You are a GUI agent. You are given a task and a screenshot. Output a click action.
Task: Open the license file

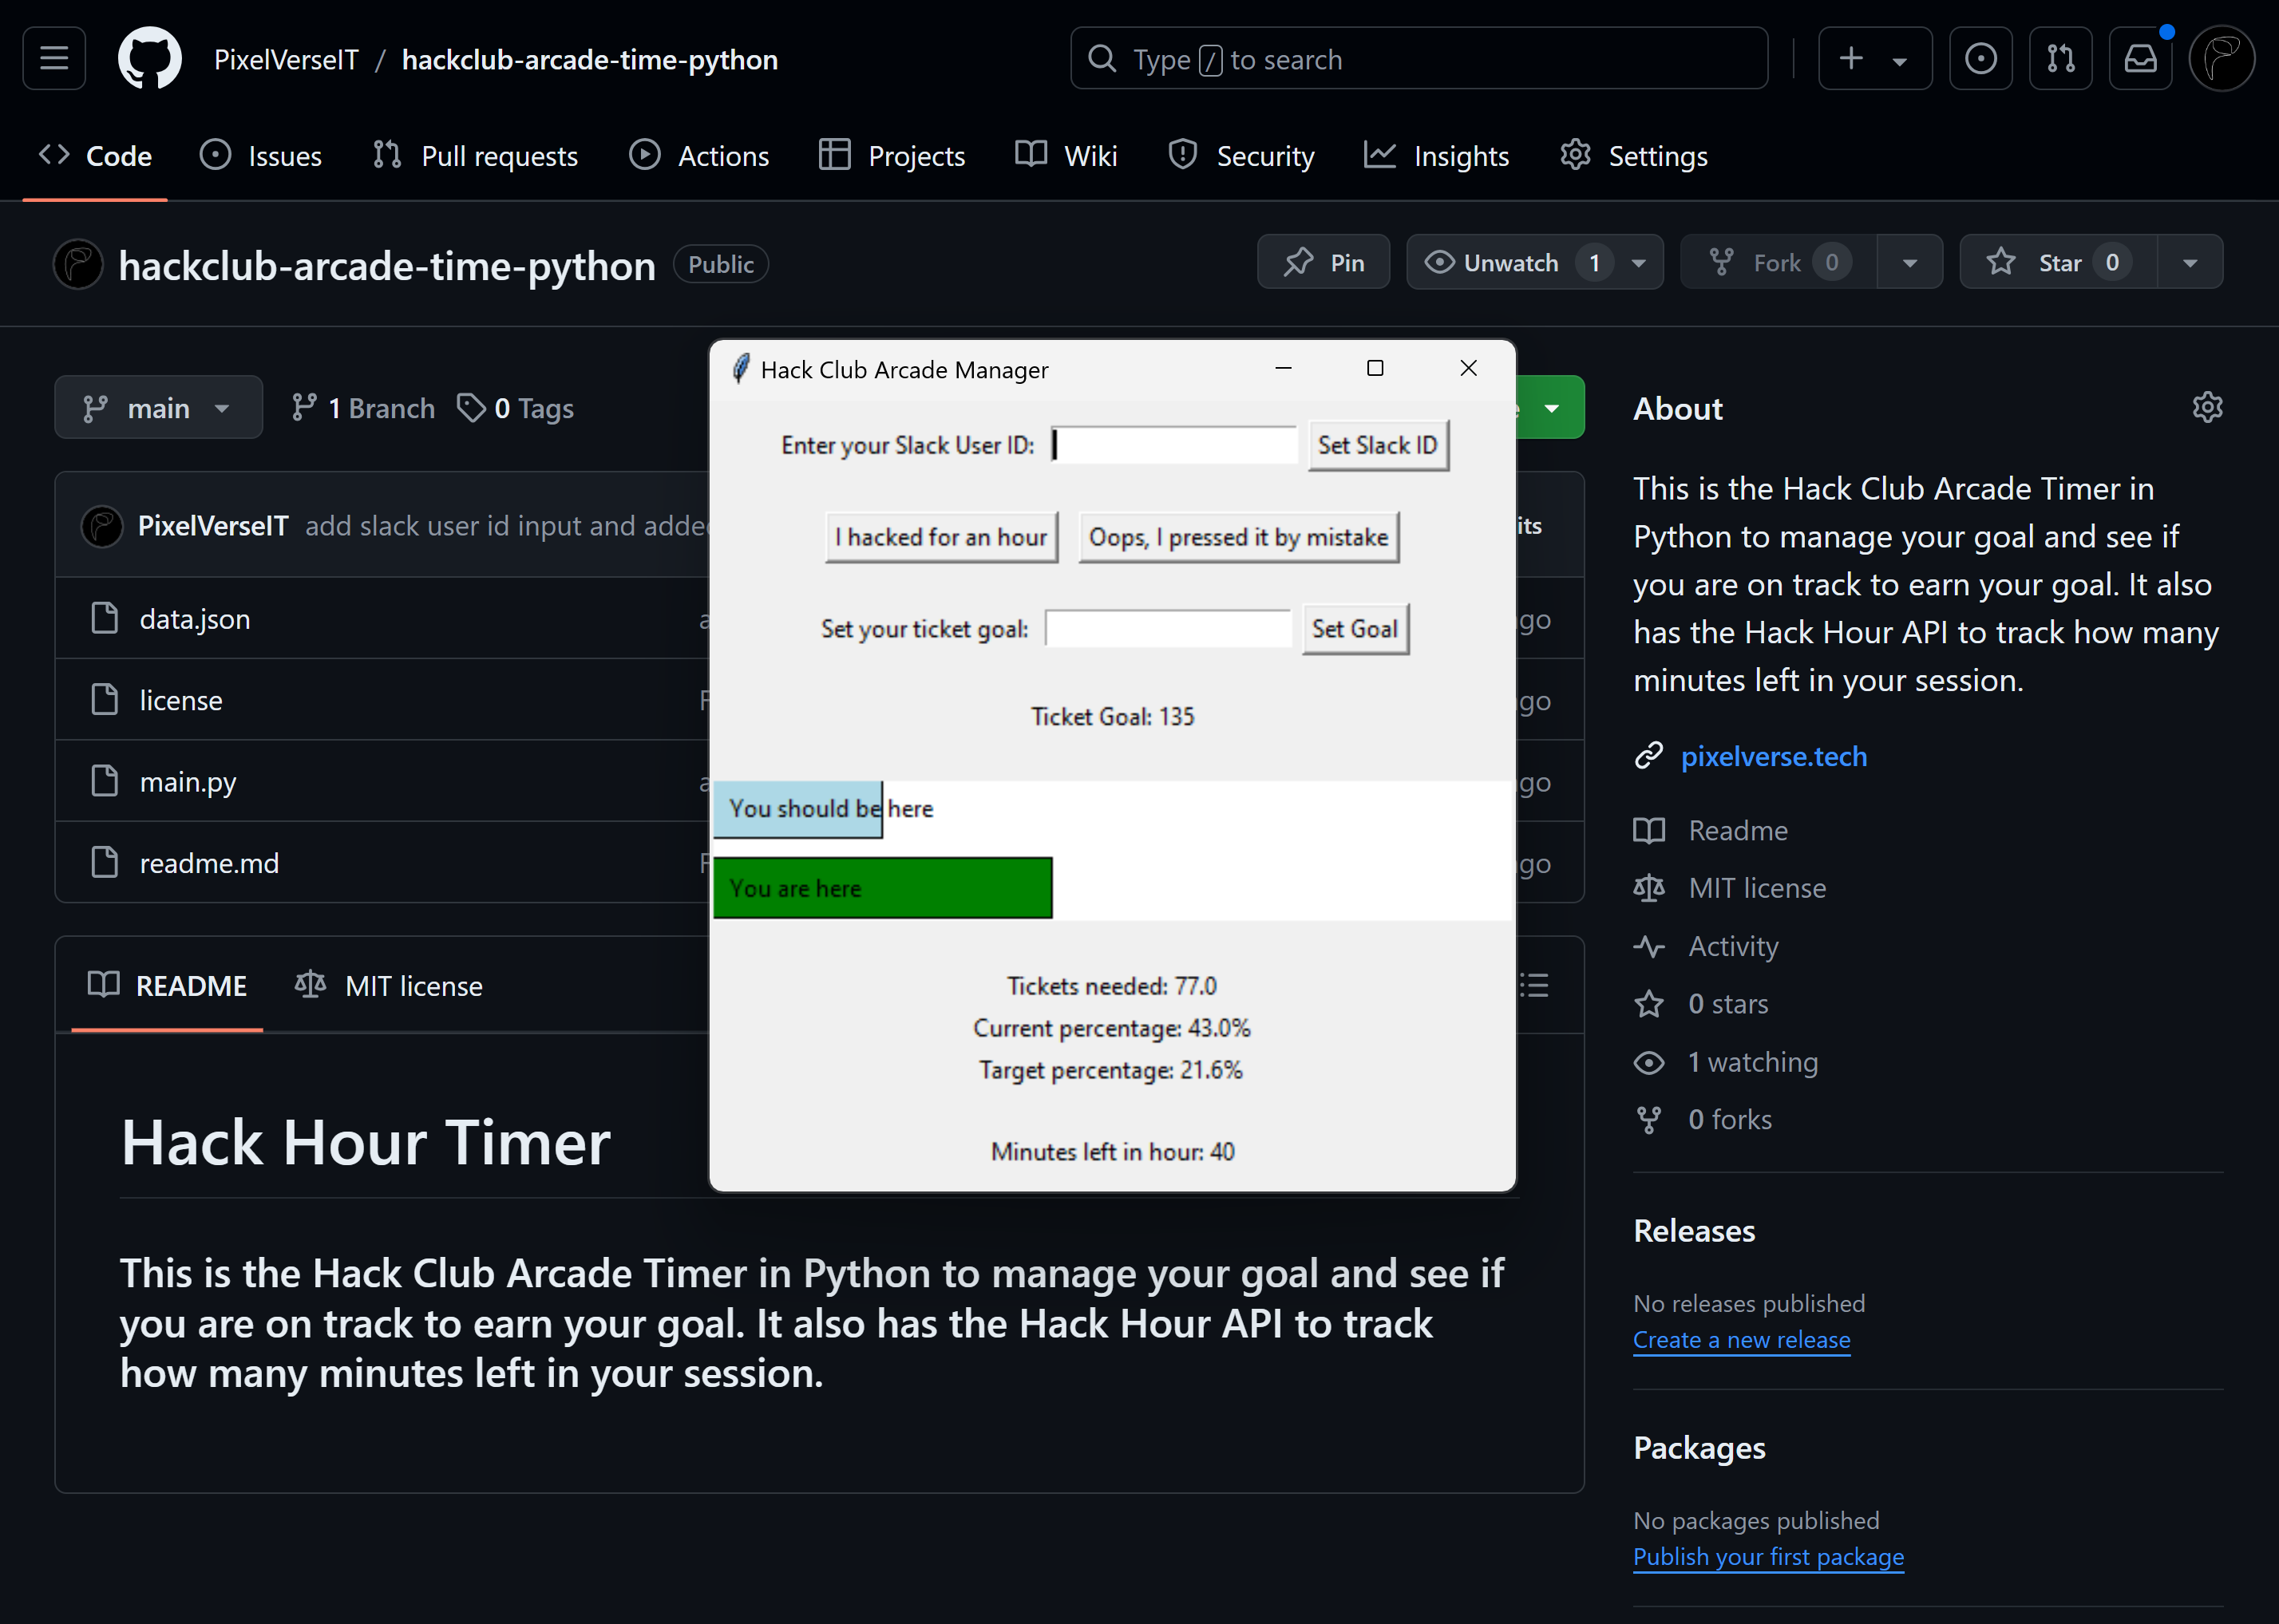[x=181, y=700]
